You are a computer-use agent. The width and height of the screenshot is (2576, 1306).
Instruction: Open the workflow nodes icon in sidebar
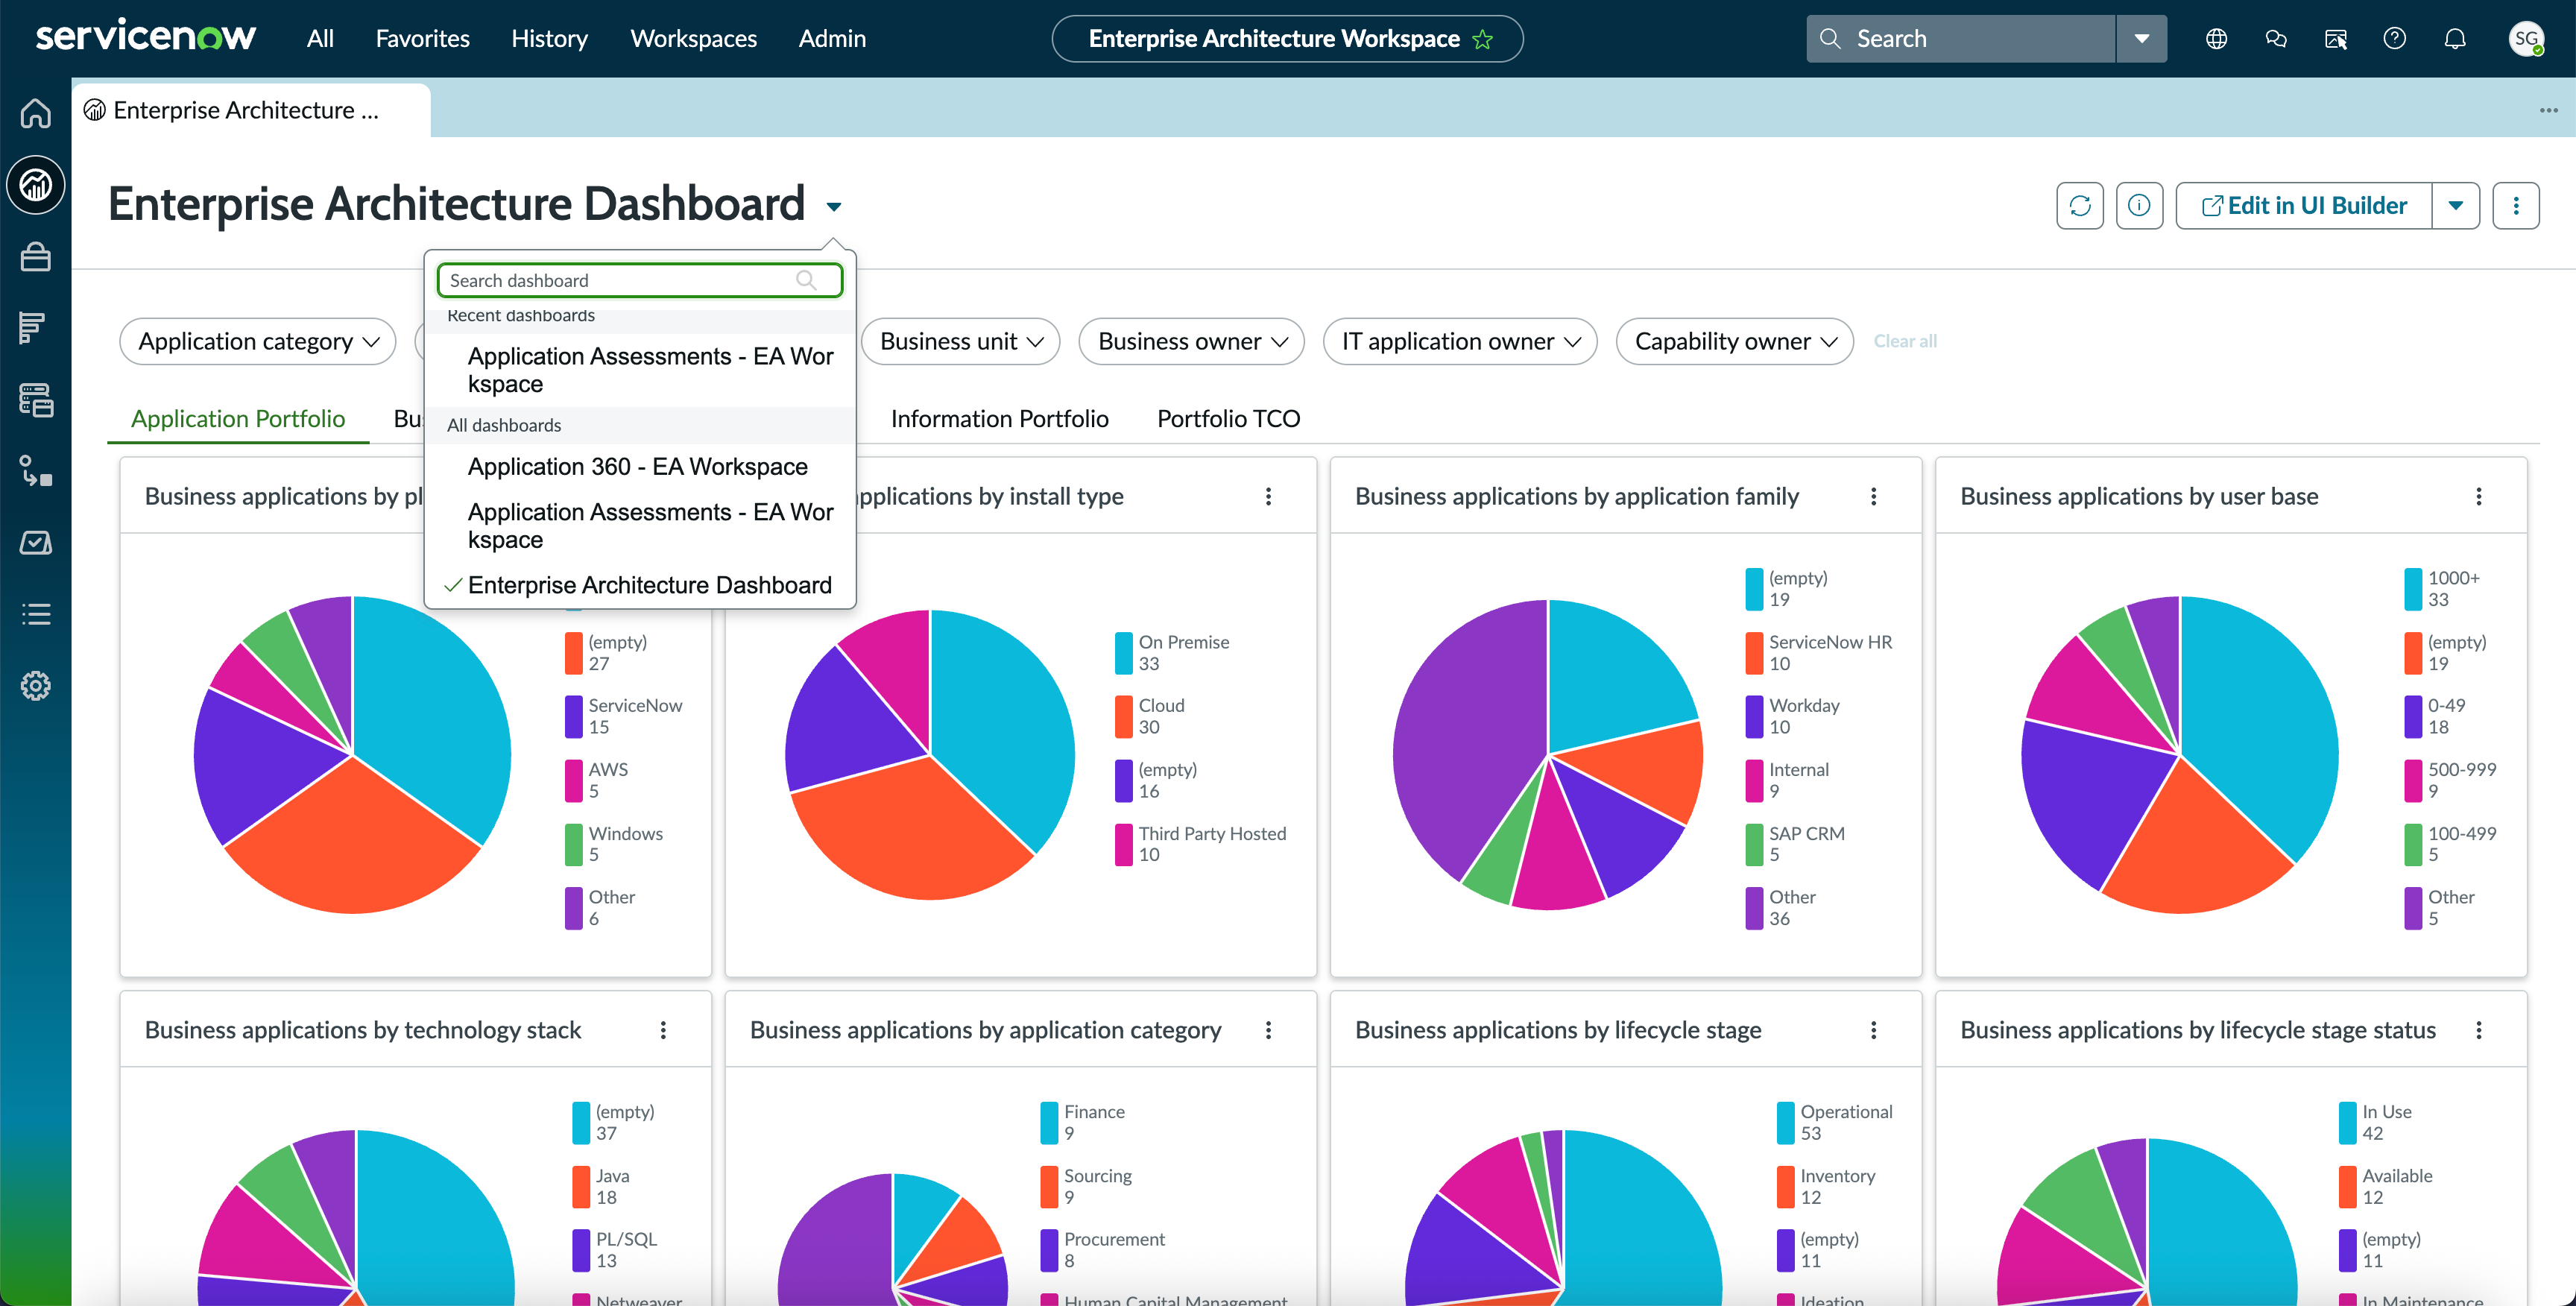point(36,471)
